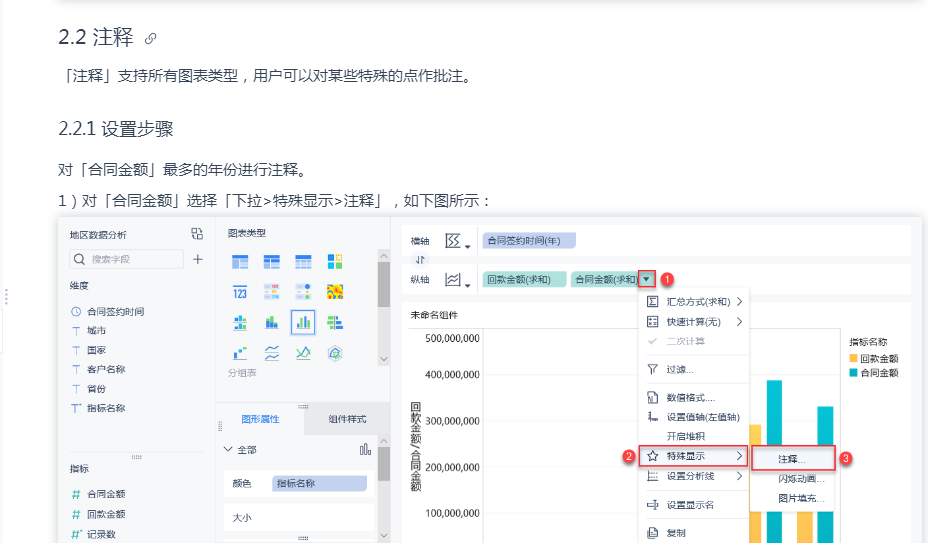Click the magnifier icon in the field search box
This screenshot has height=543, width=928.
pos(79,259)
